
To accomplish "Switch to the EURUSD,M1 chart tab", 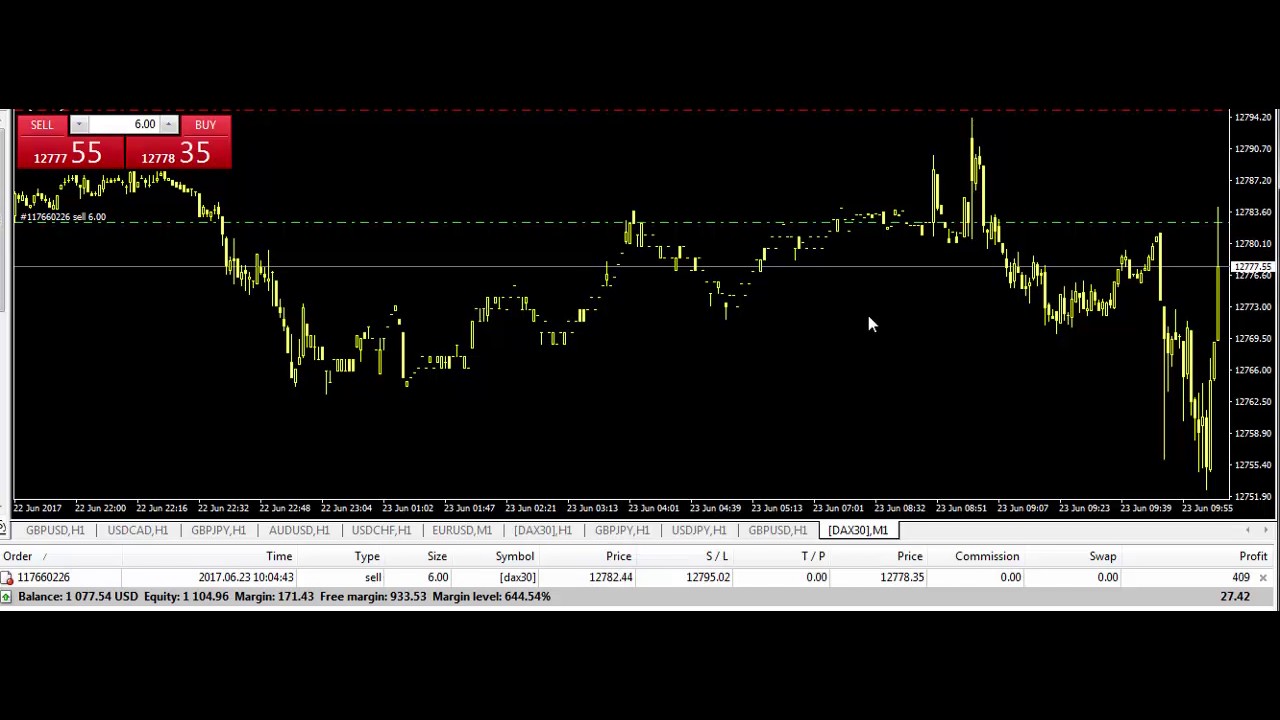I will coord(462,530).
